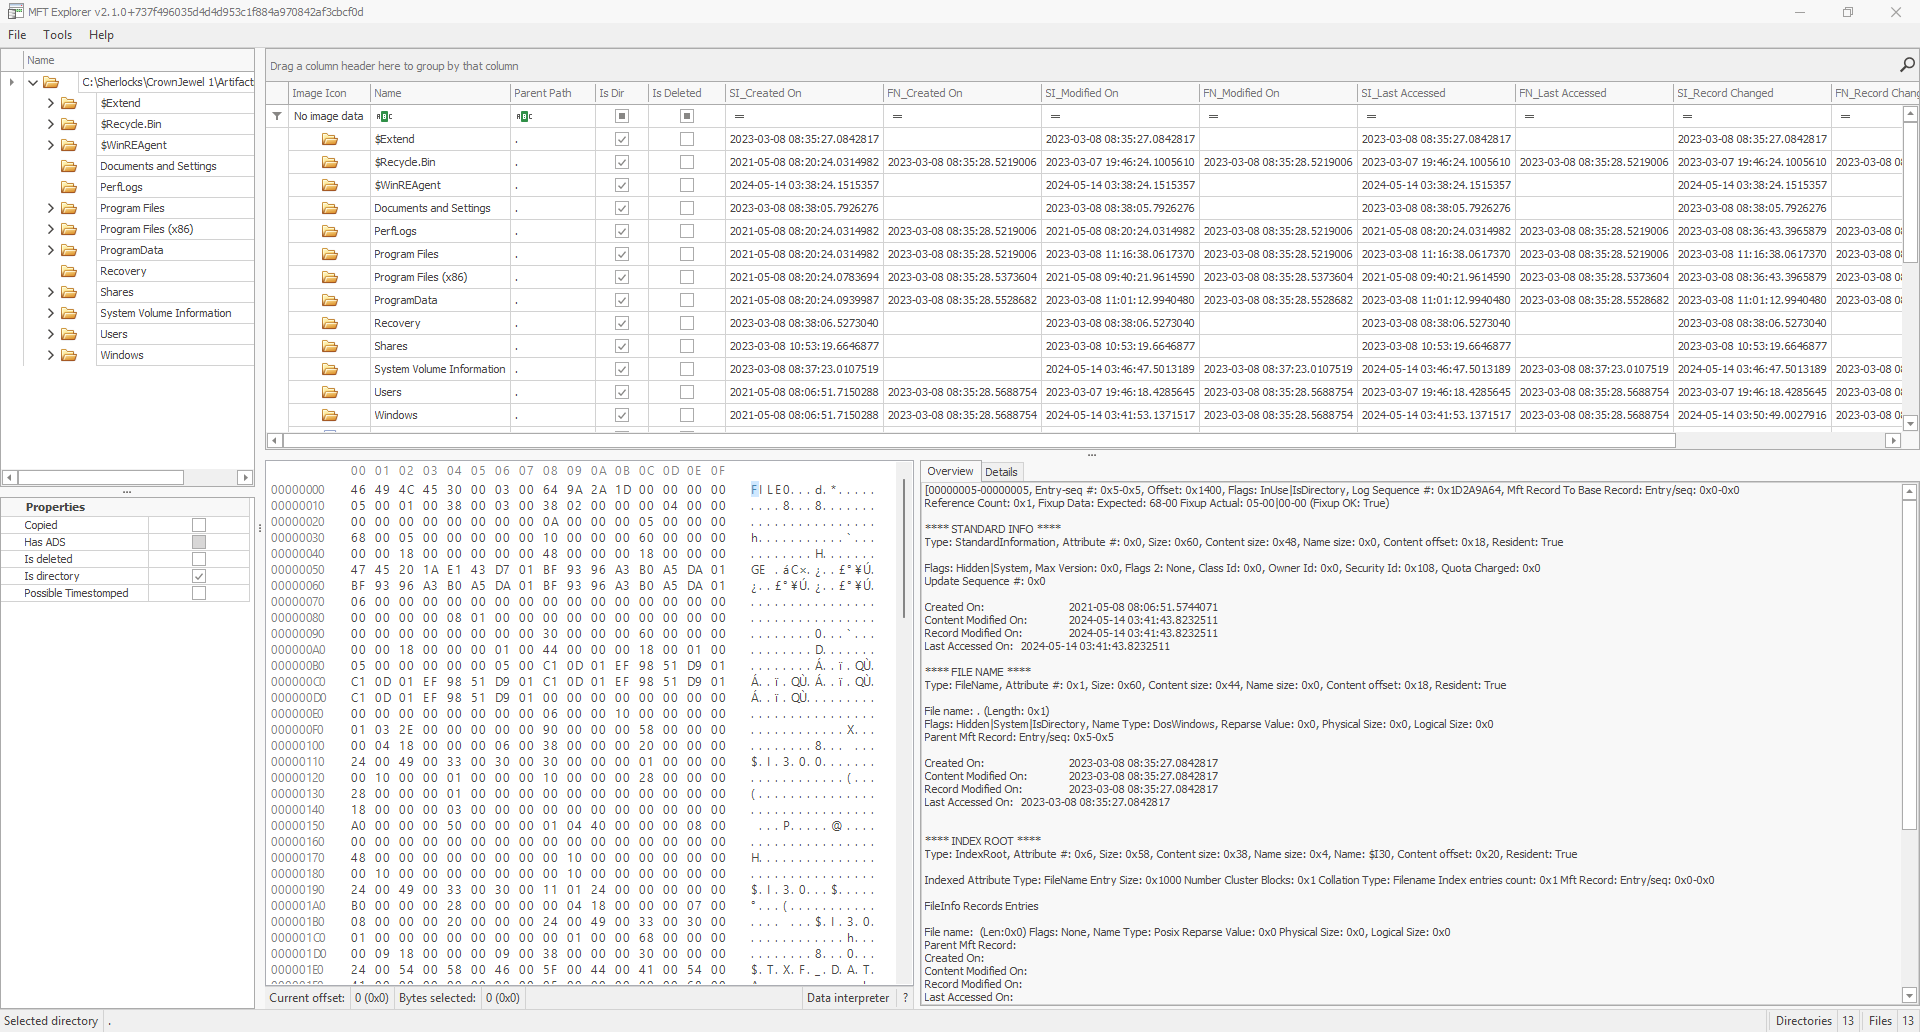Click the folder icon in the Users grid row
The width and height of the screenshot is (1920, 1032).
(x=329, y=392)
